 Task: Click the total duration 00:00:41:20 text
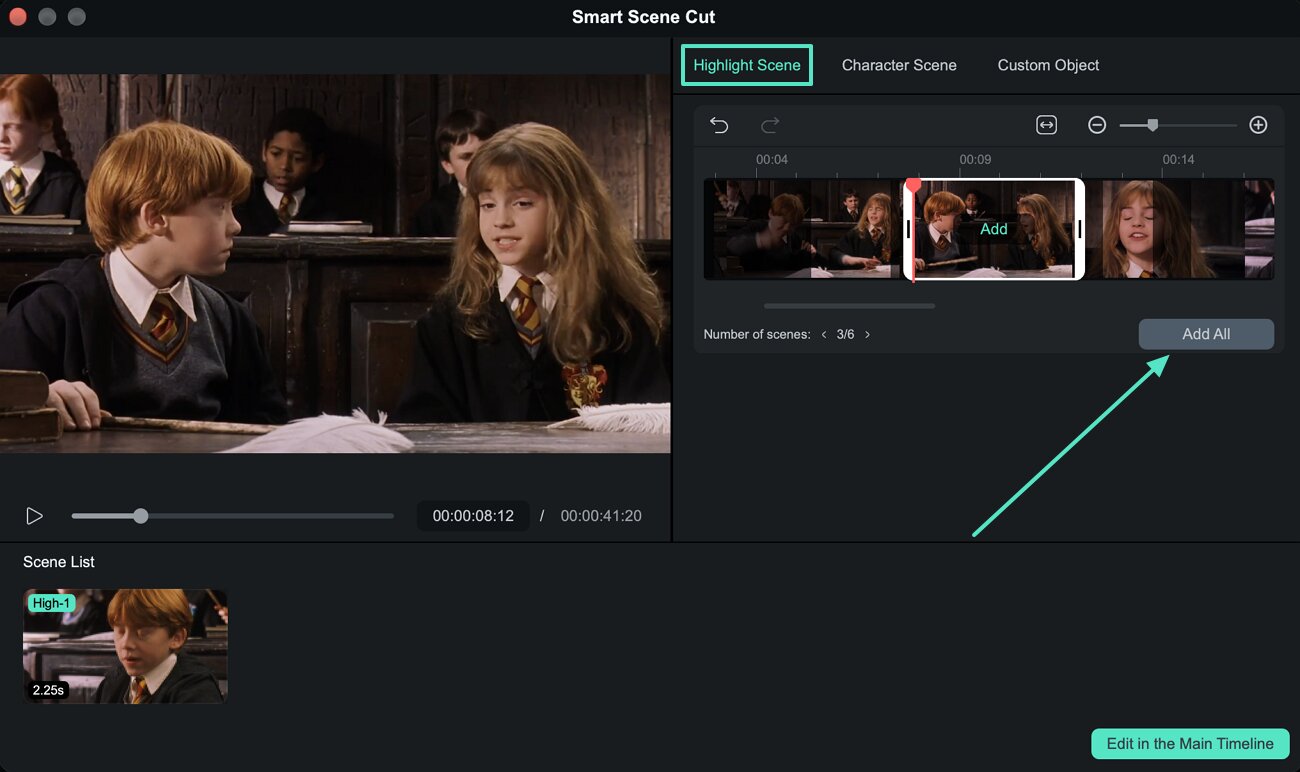click(x=601, y=516)
